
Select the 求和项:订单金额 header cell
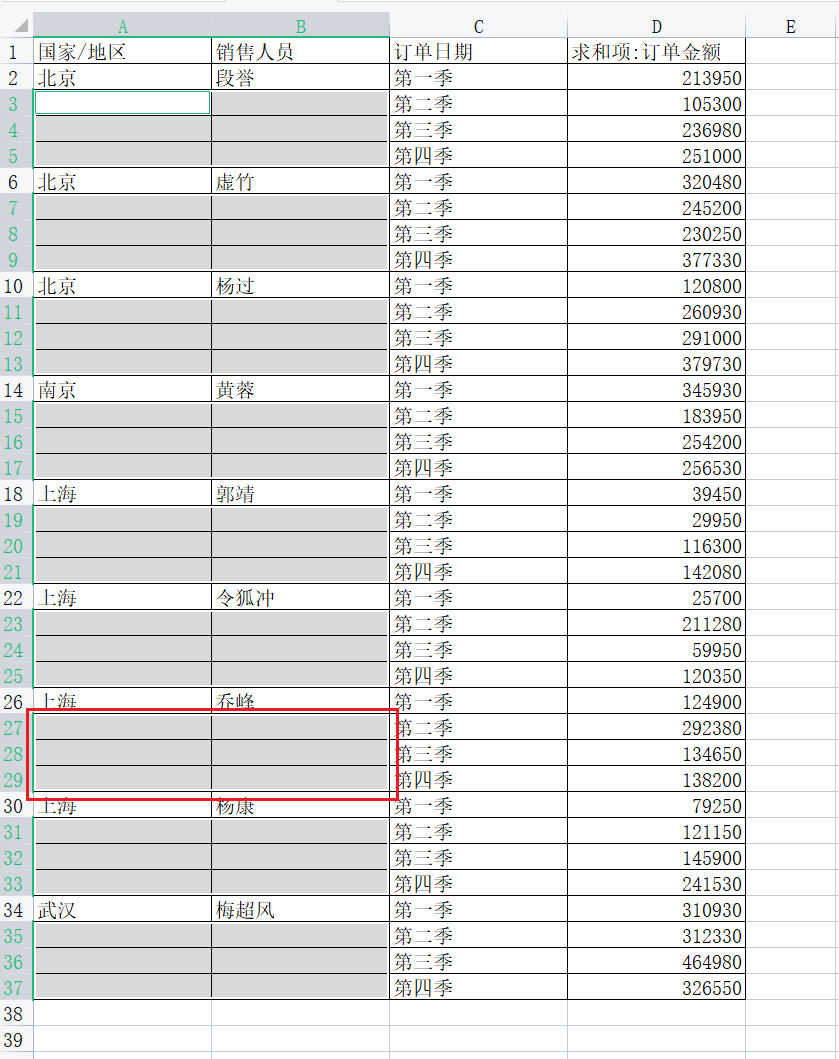coord(656,52)
